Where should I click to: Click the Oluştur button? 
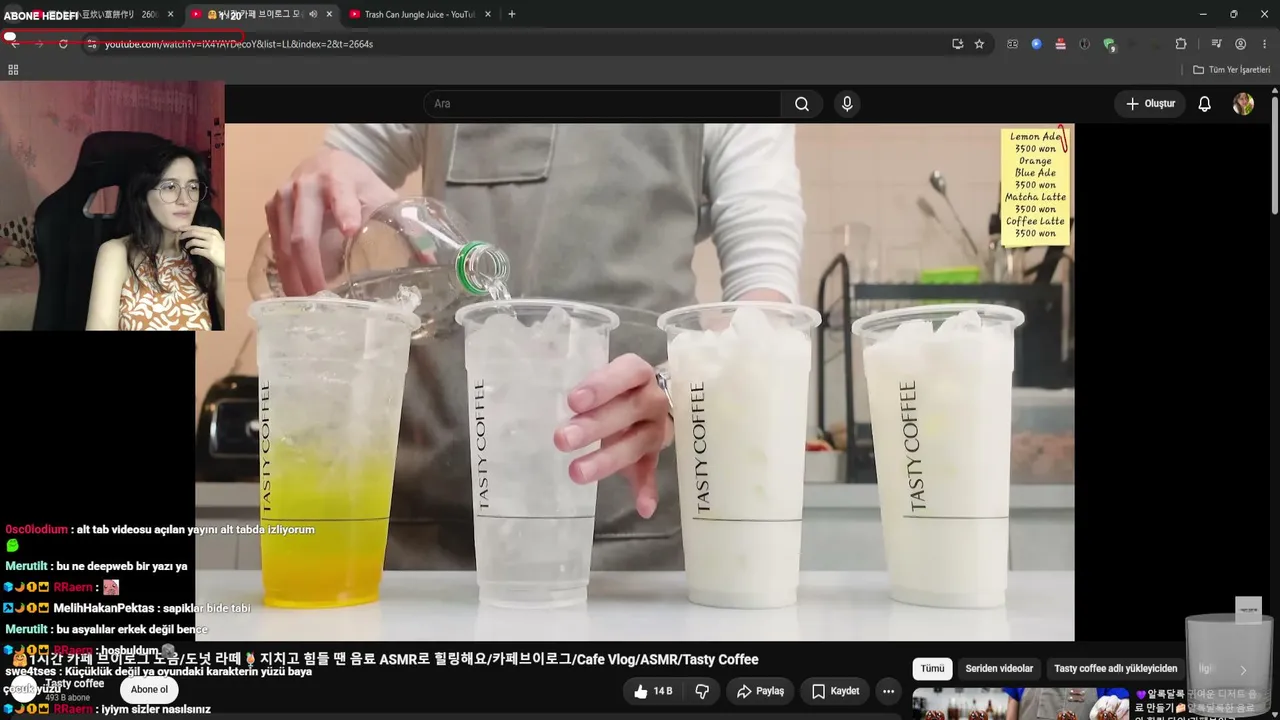pyautogui.click(x=1150, y=104)
